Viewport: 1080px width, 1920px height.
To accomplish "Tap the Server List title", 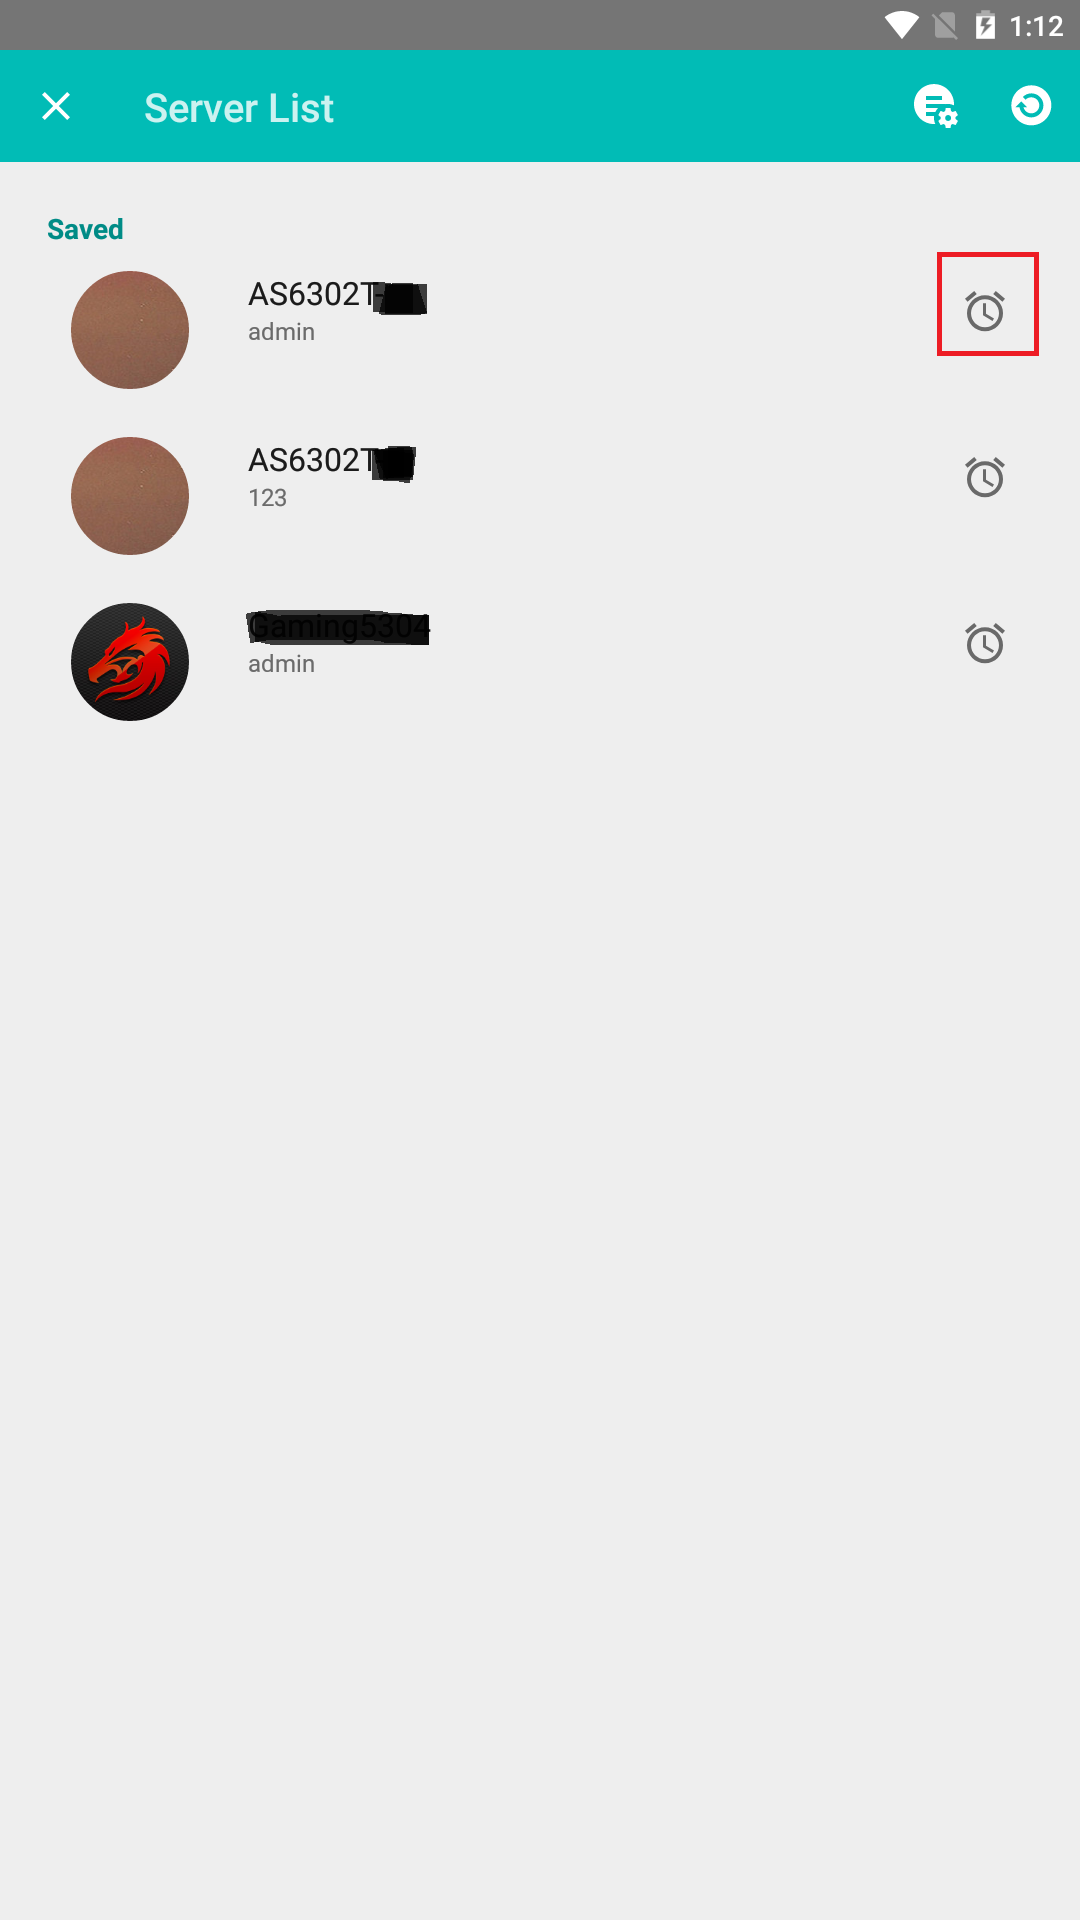I will [239, 108].
